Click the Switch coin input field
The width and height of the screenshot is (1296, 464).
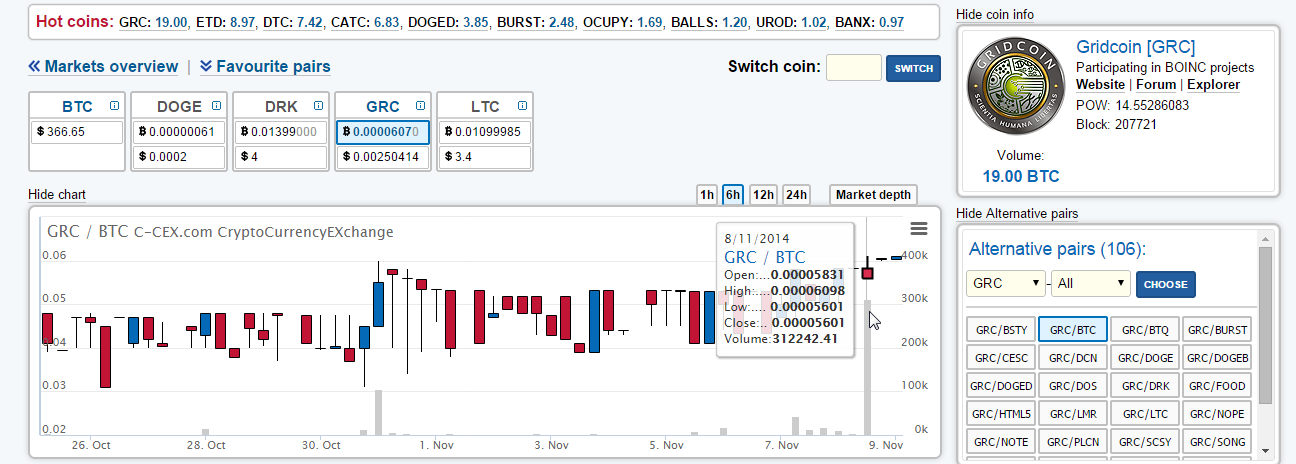point(854,68)
